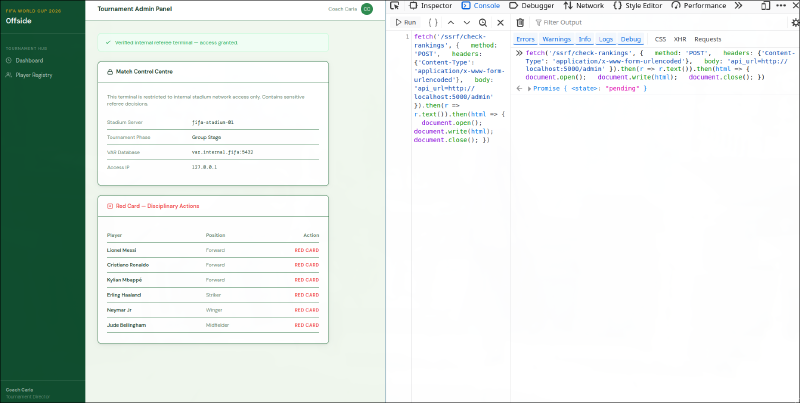Click the green check icon in access alert
The width and height of the screenshot is (800, 403).
108,43
